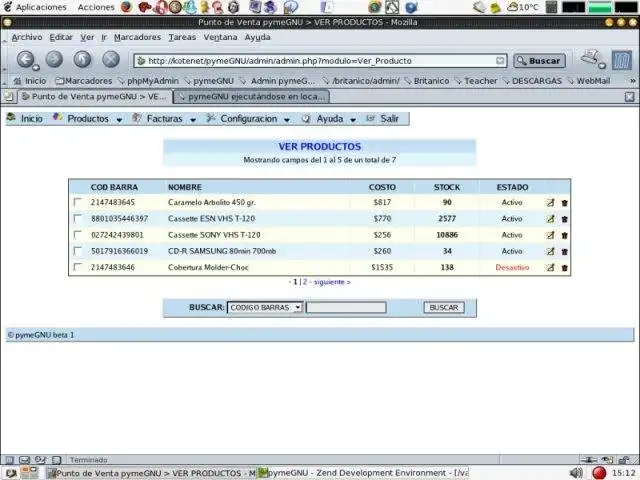
Task: Click the browser Stop button
Action: click(111, 60)
